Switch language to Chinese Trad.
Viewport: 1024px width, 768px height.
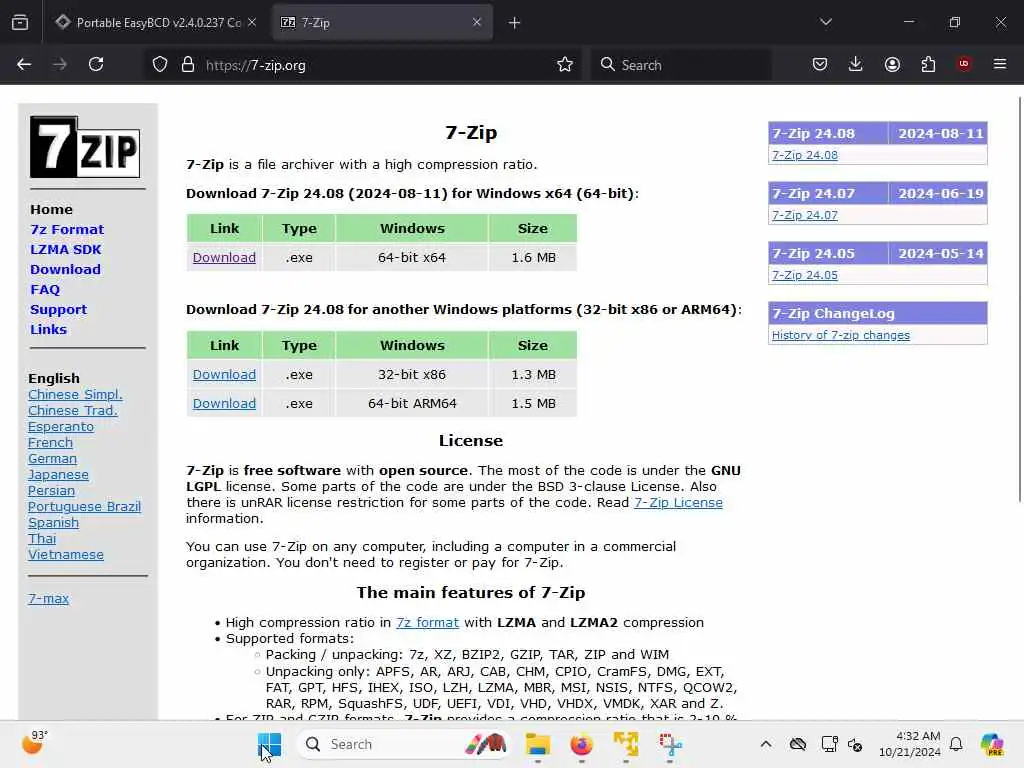pos(72,411)
